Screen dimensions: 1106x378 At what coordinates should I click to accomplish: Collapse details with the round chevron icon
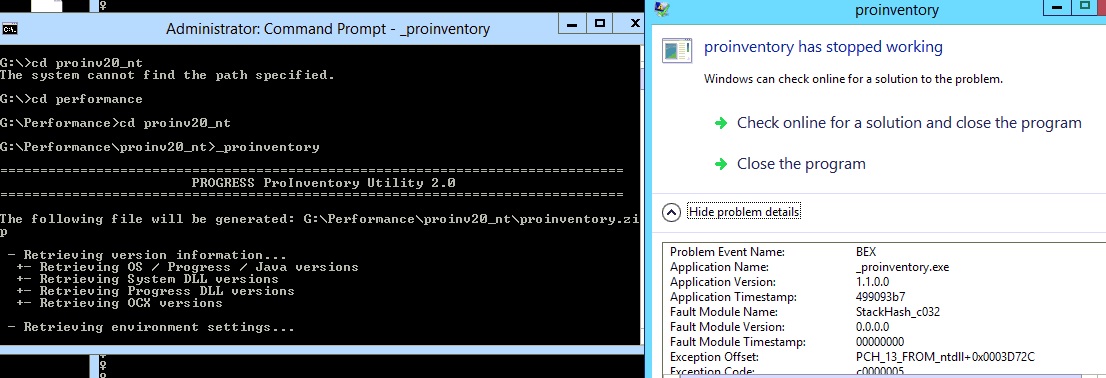[x=672, y=212]
